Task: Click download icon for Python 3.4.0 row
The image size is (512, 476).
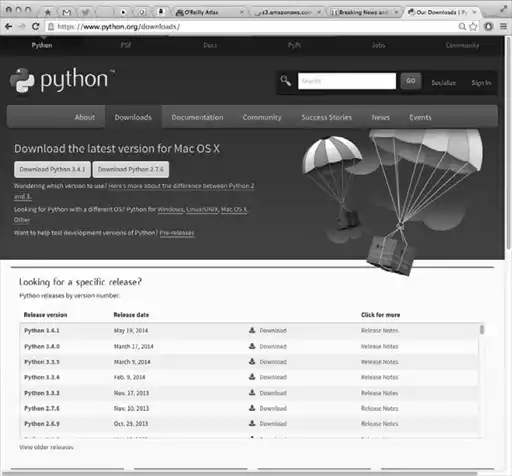Action: [x=252, y=346]
